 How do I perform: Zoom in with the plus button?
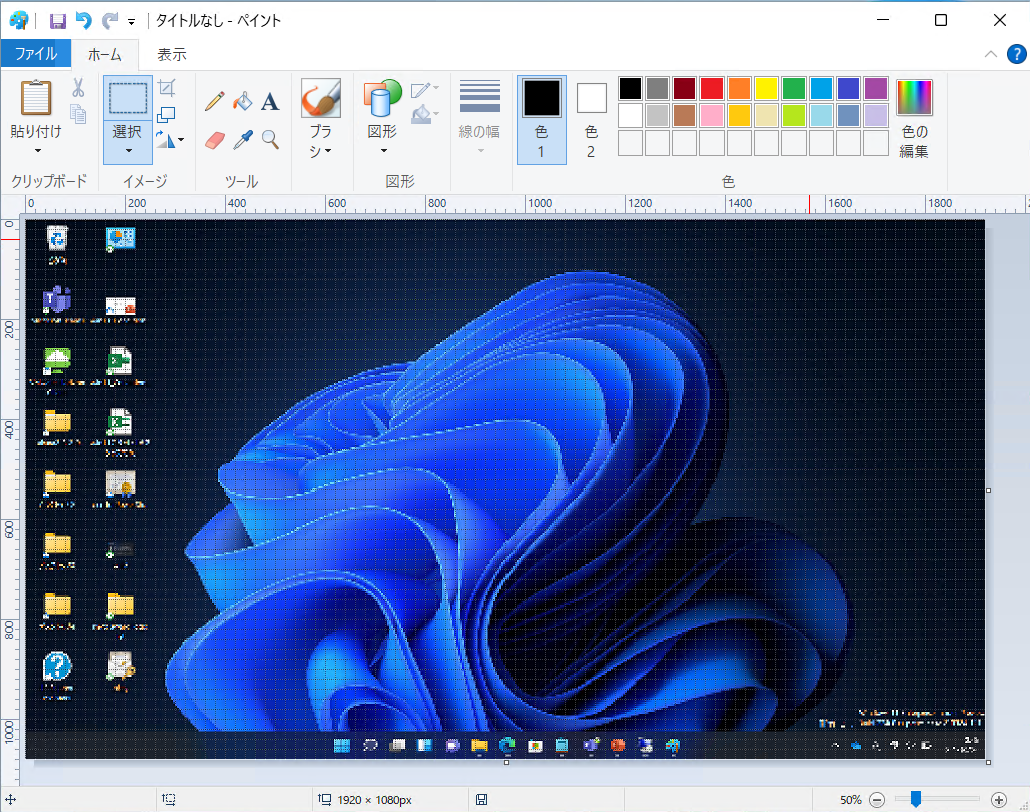point(998,800)
